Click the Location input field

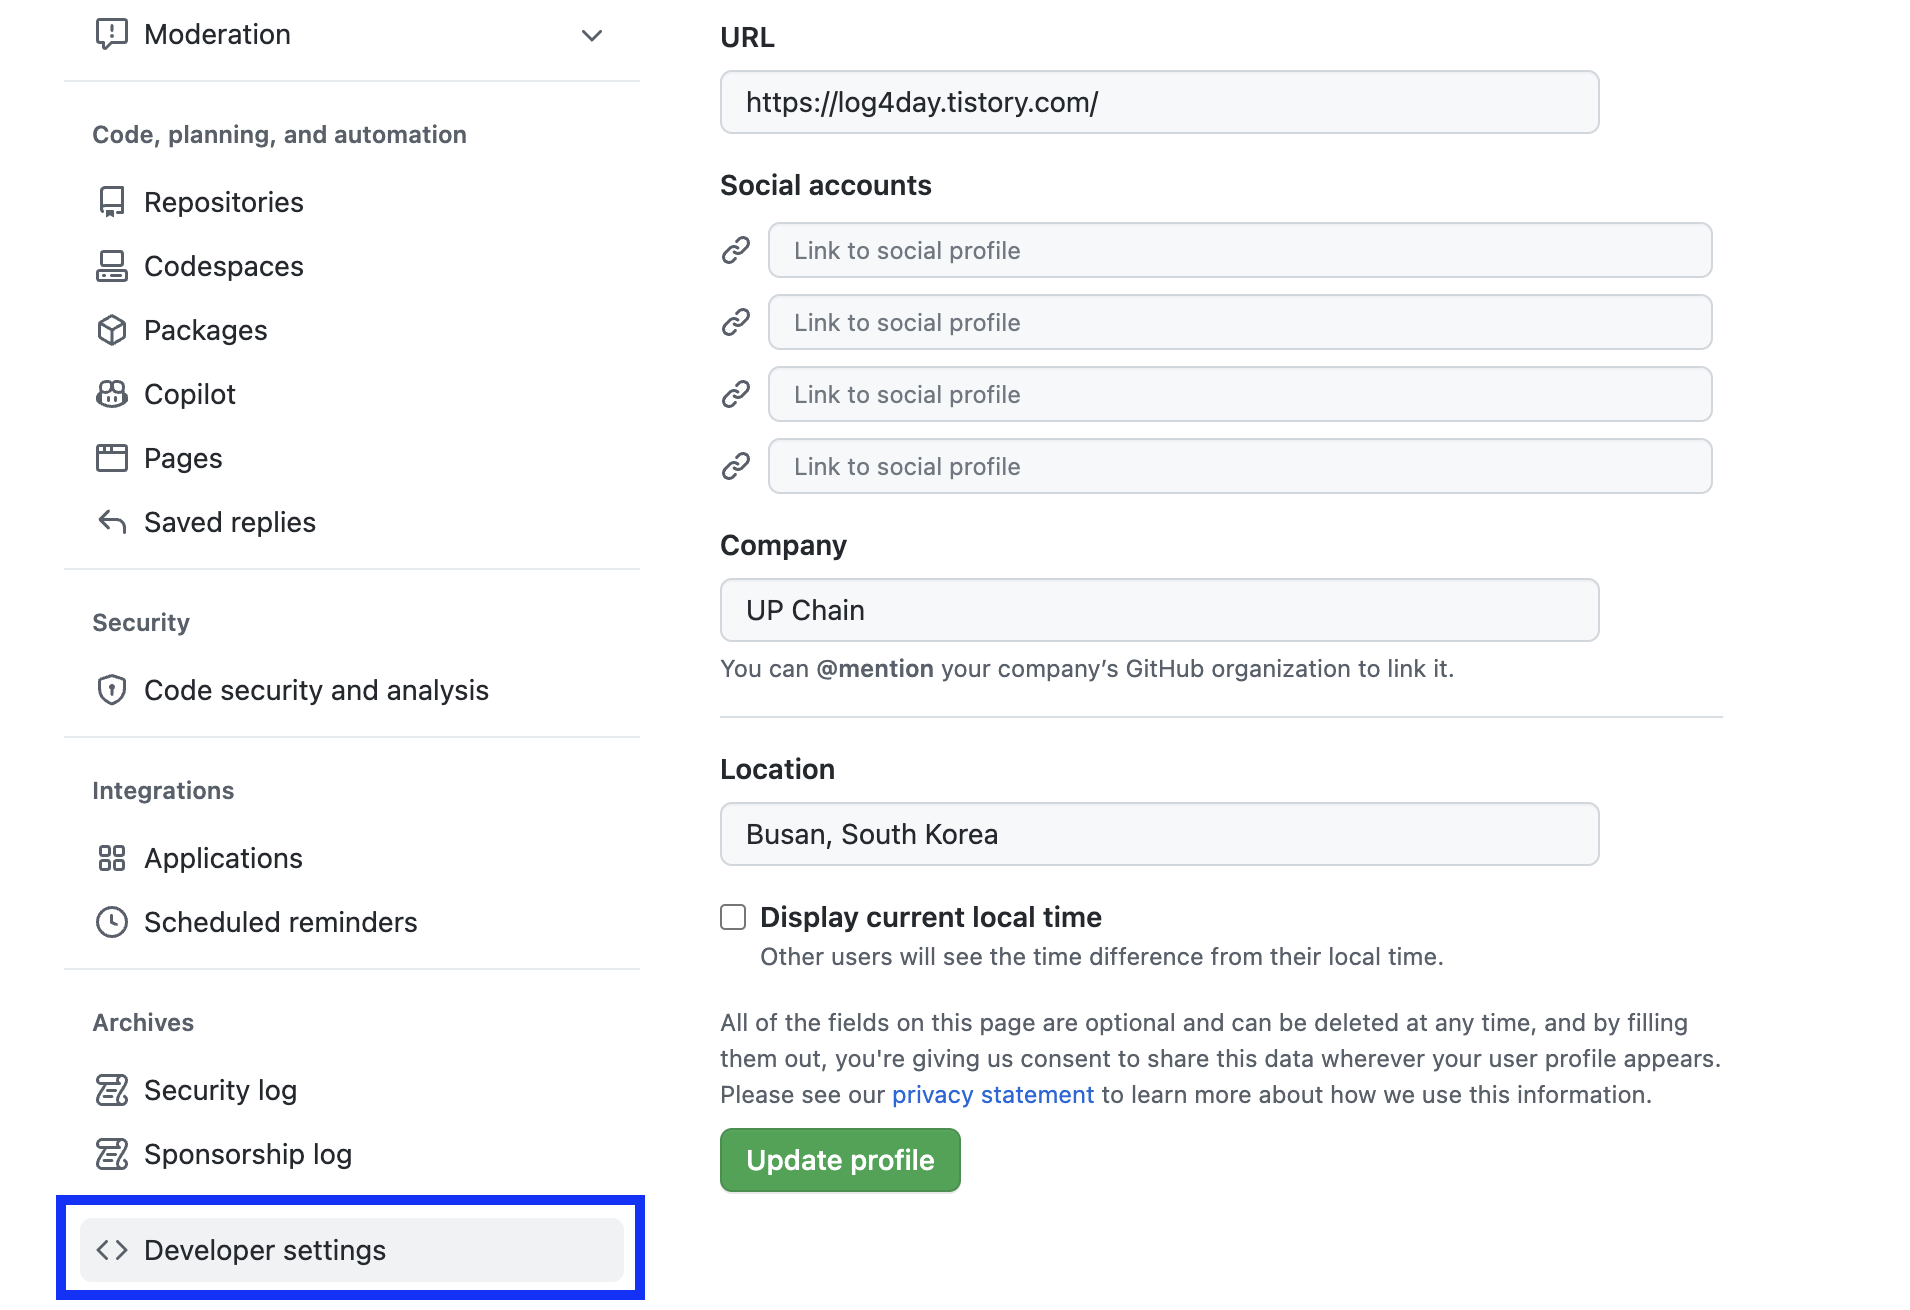(1159, 834)
